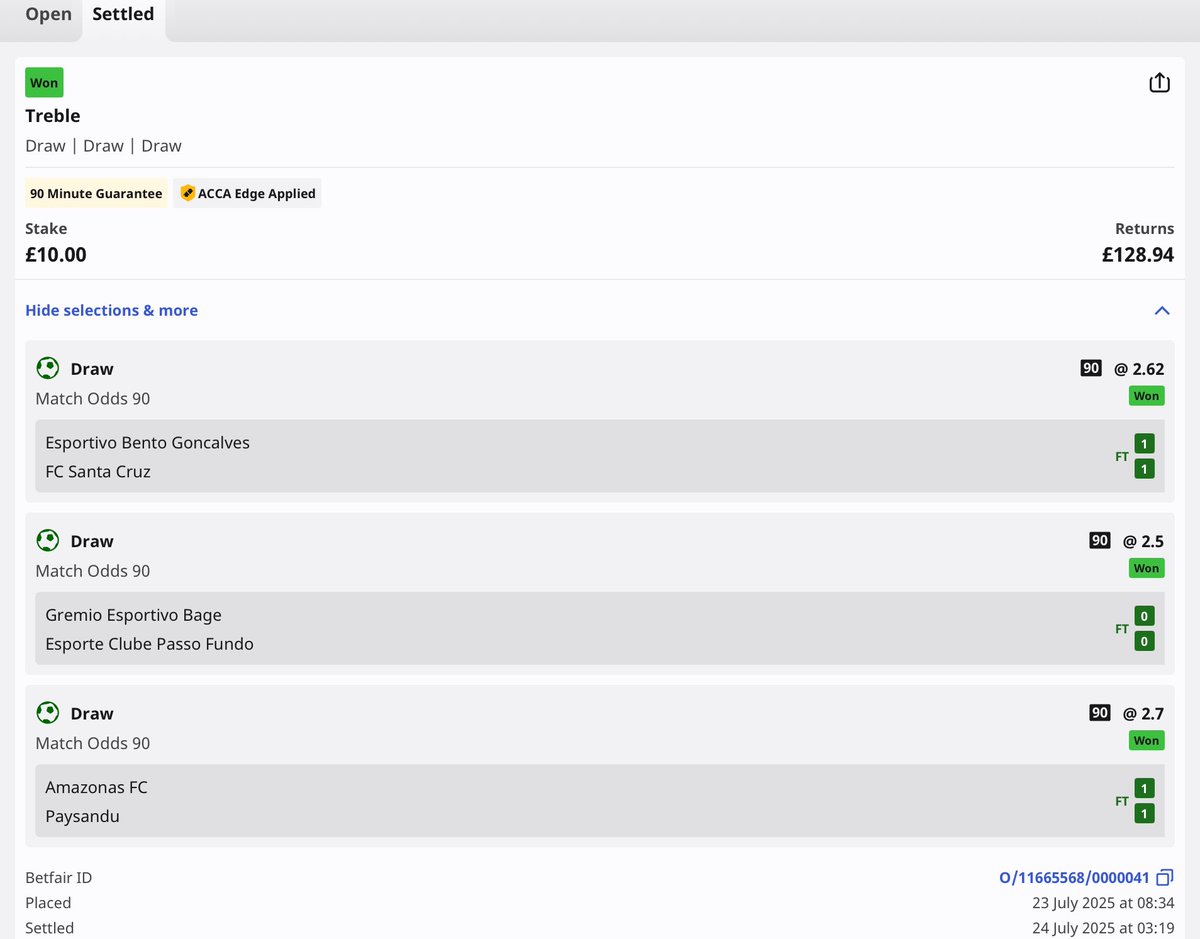
Task: Switch to the Open bets tab
Action: (49, 15)
